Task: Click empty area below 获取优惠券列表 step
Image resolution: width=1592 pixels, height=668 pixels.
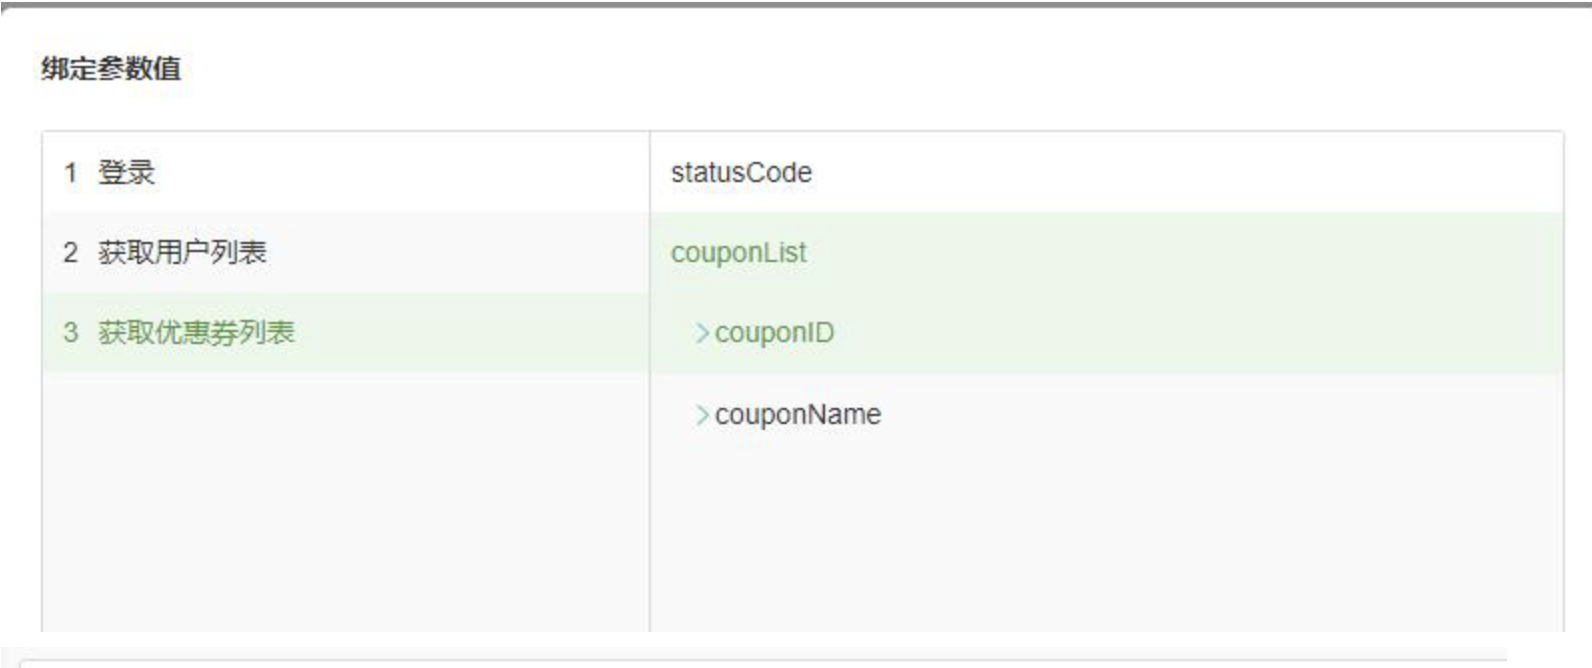Action: 345,500
